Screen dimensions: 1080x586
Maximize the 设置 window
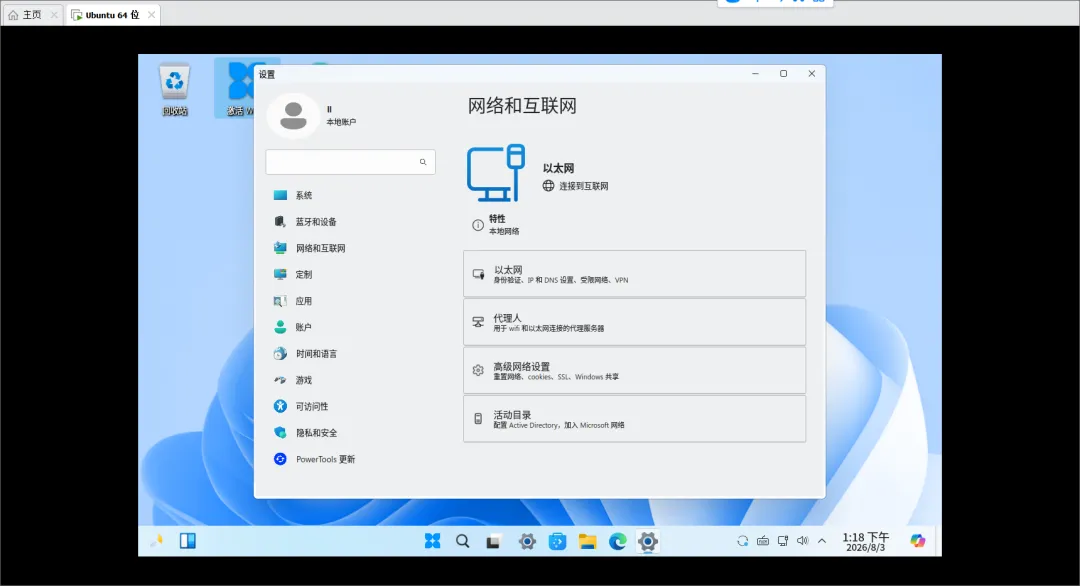click(783, 74)
